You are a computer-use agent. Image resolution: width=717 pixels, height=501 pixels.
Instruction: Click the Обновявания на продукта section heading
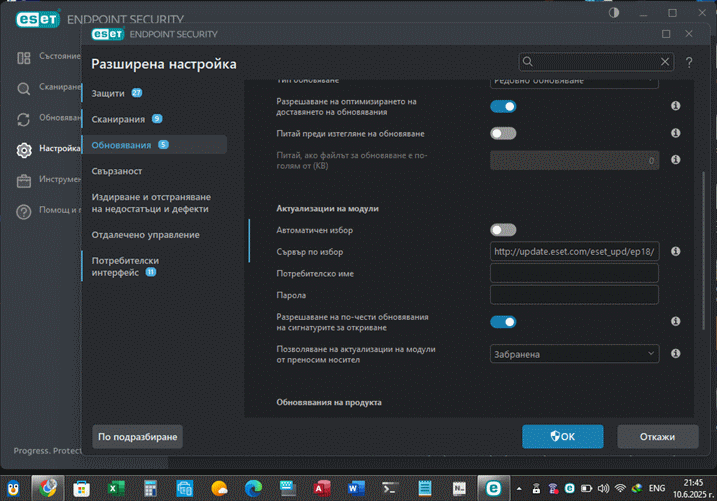pos(329,402)
